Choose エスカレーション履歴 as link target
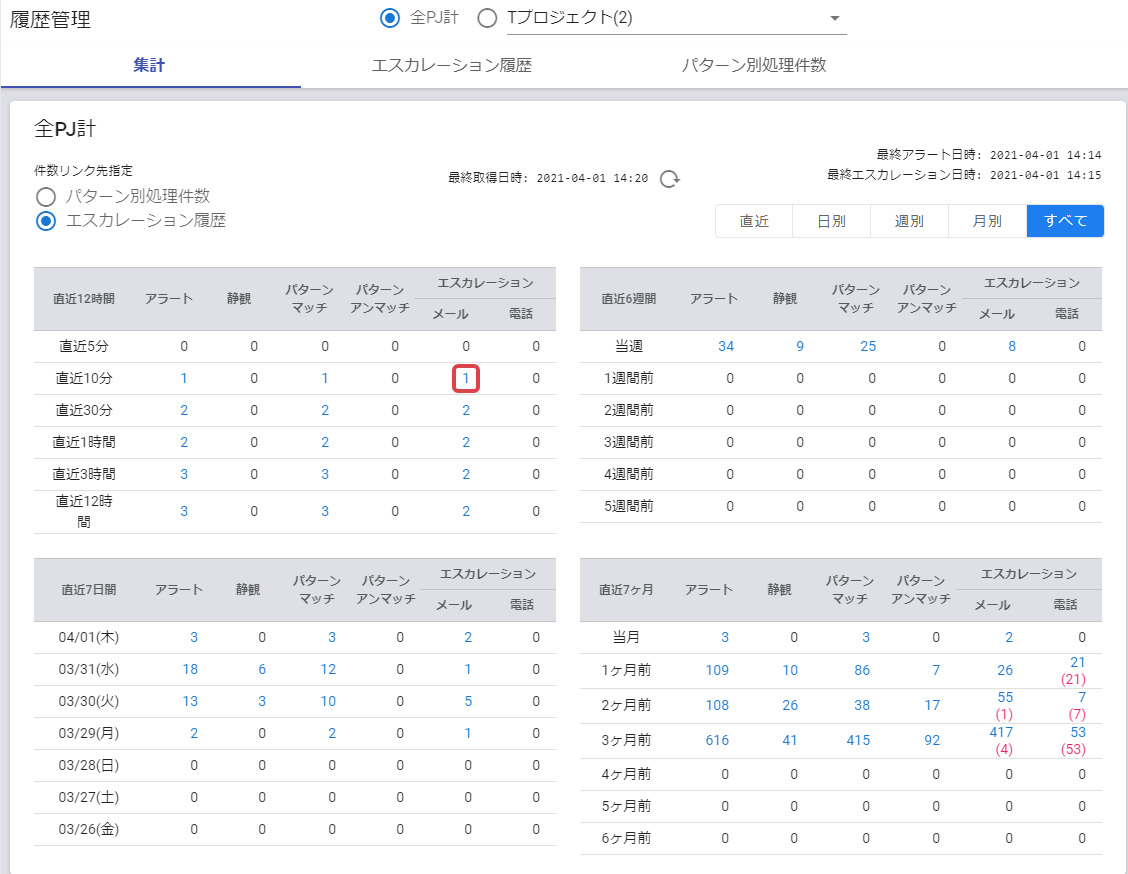The image size is (1128, 874). tap(45, 221)
